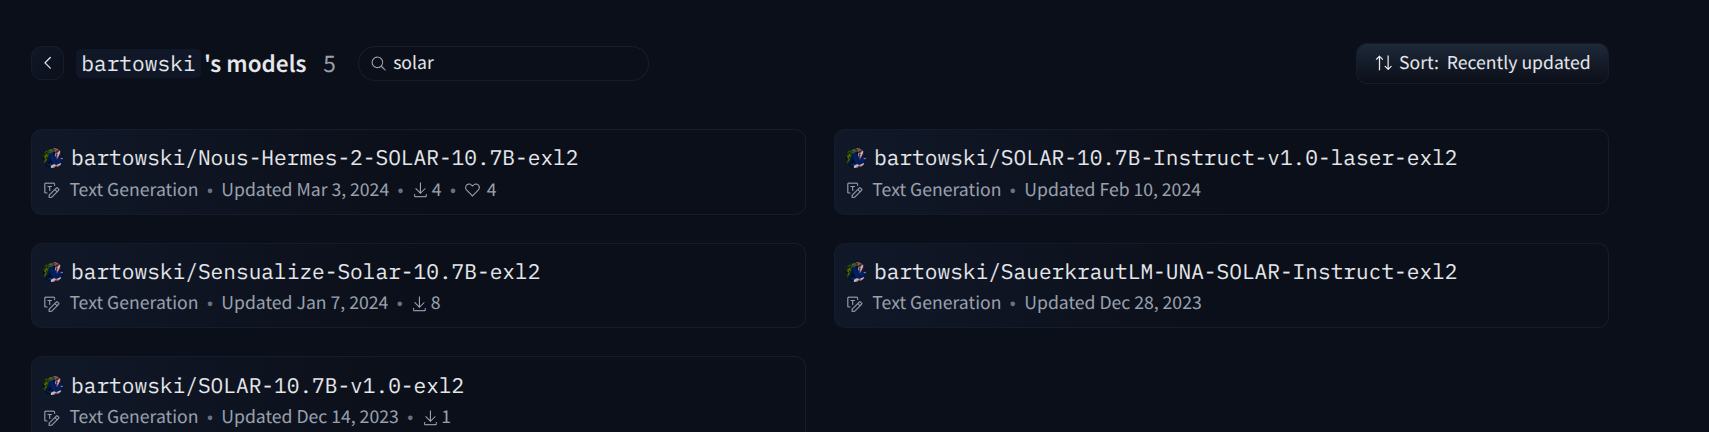Click the search magnifier icon in filter field
This screenshot has width=1709, height=432.
point(378,64)
